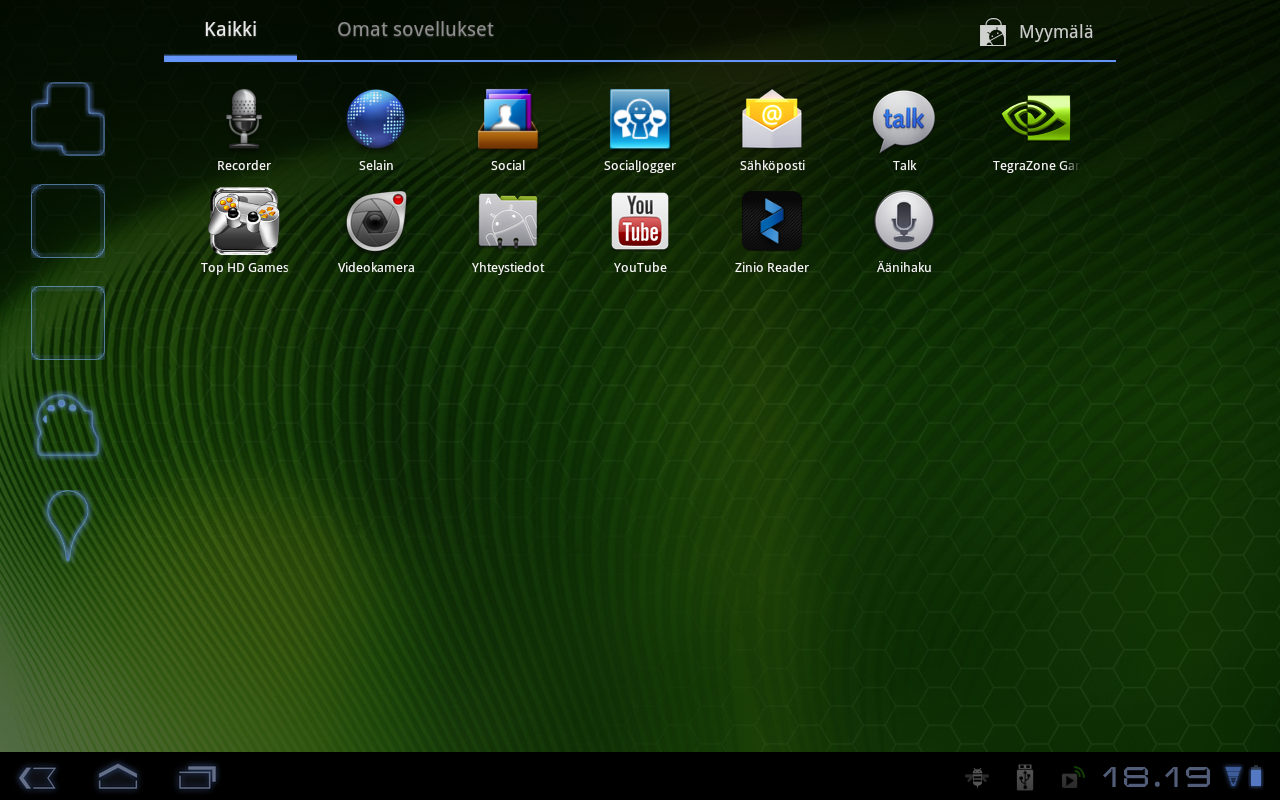Launch Top HD Games
The height and width of the screenshot is (800, 1280).
click(x=244, y=232)
